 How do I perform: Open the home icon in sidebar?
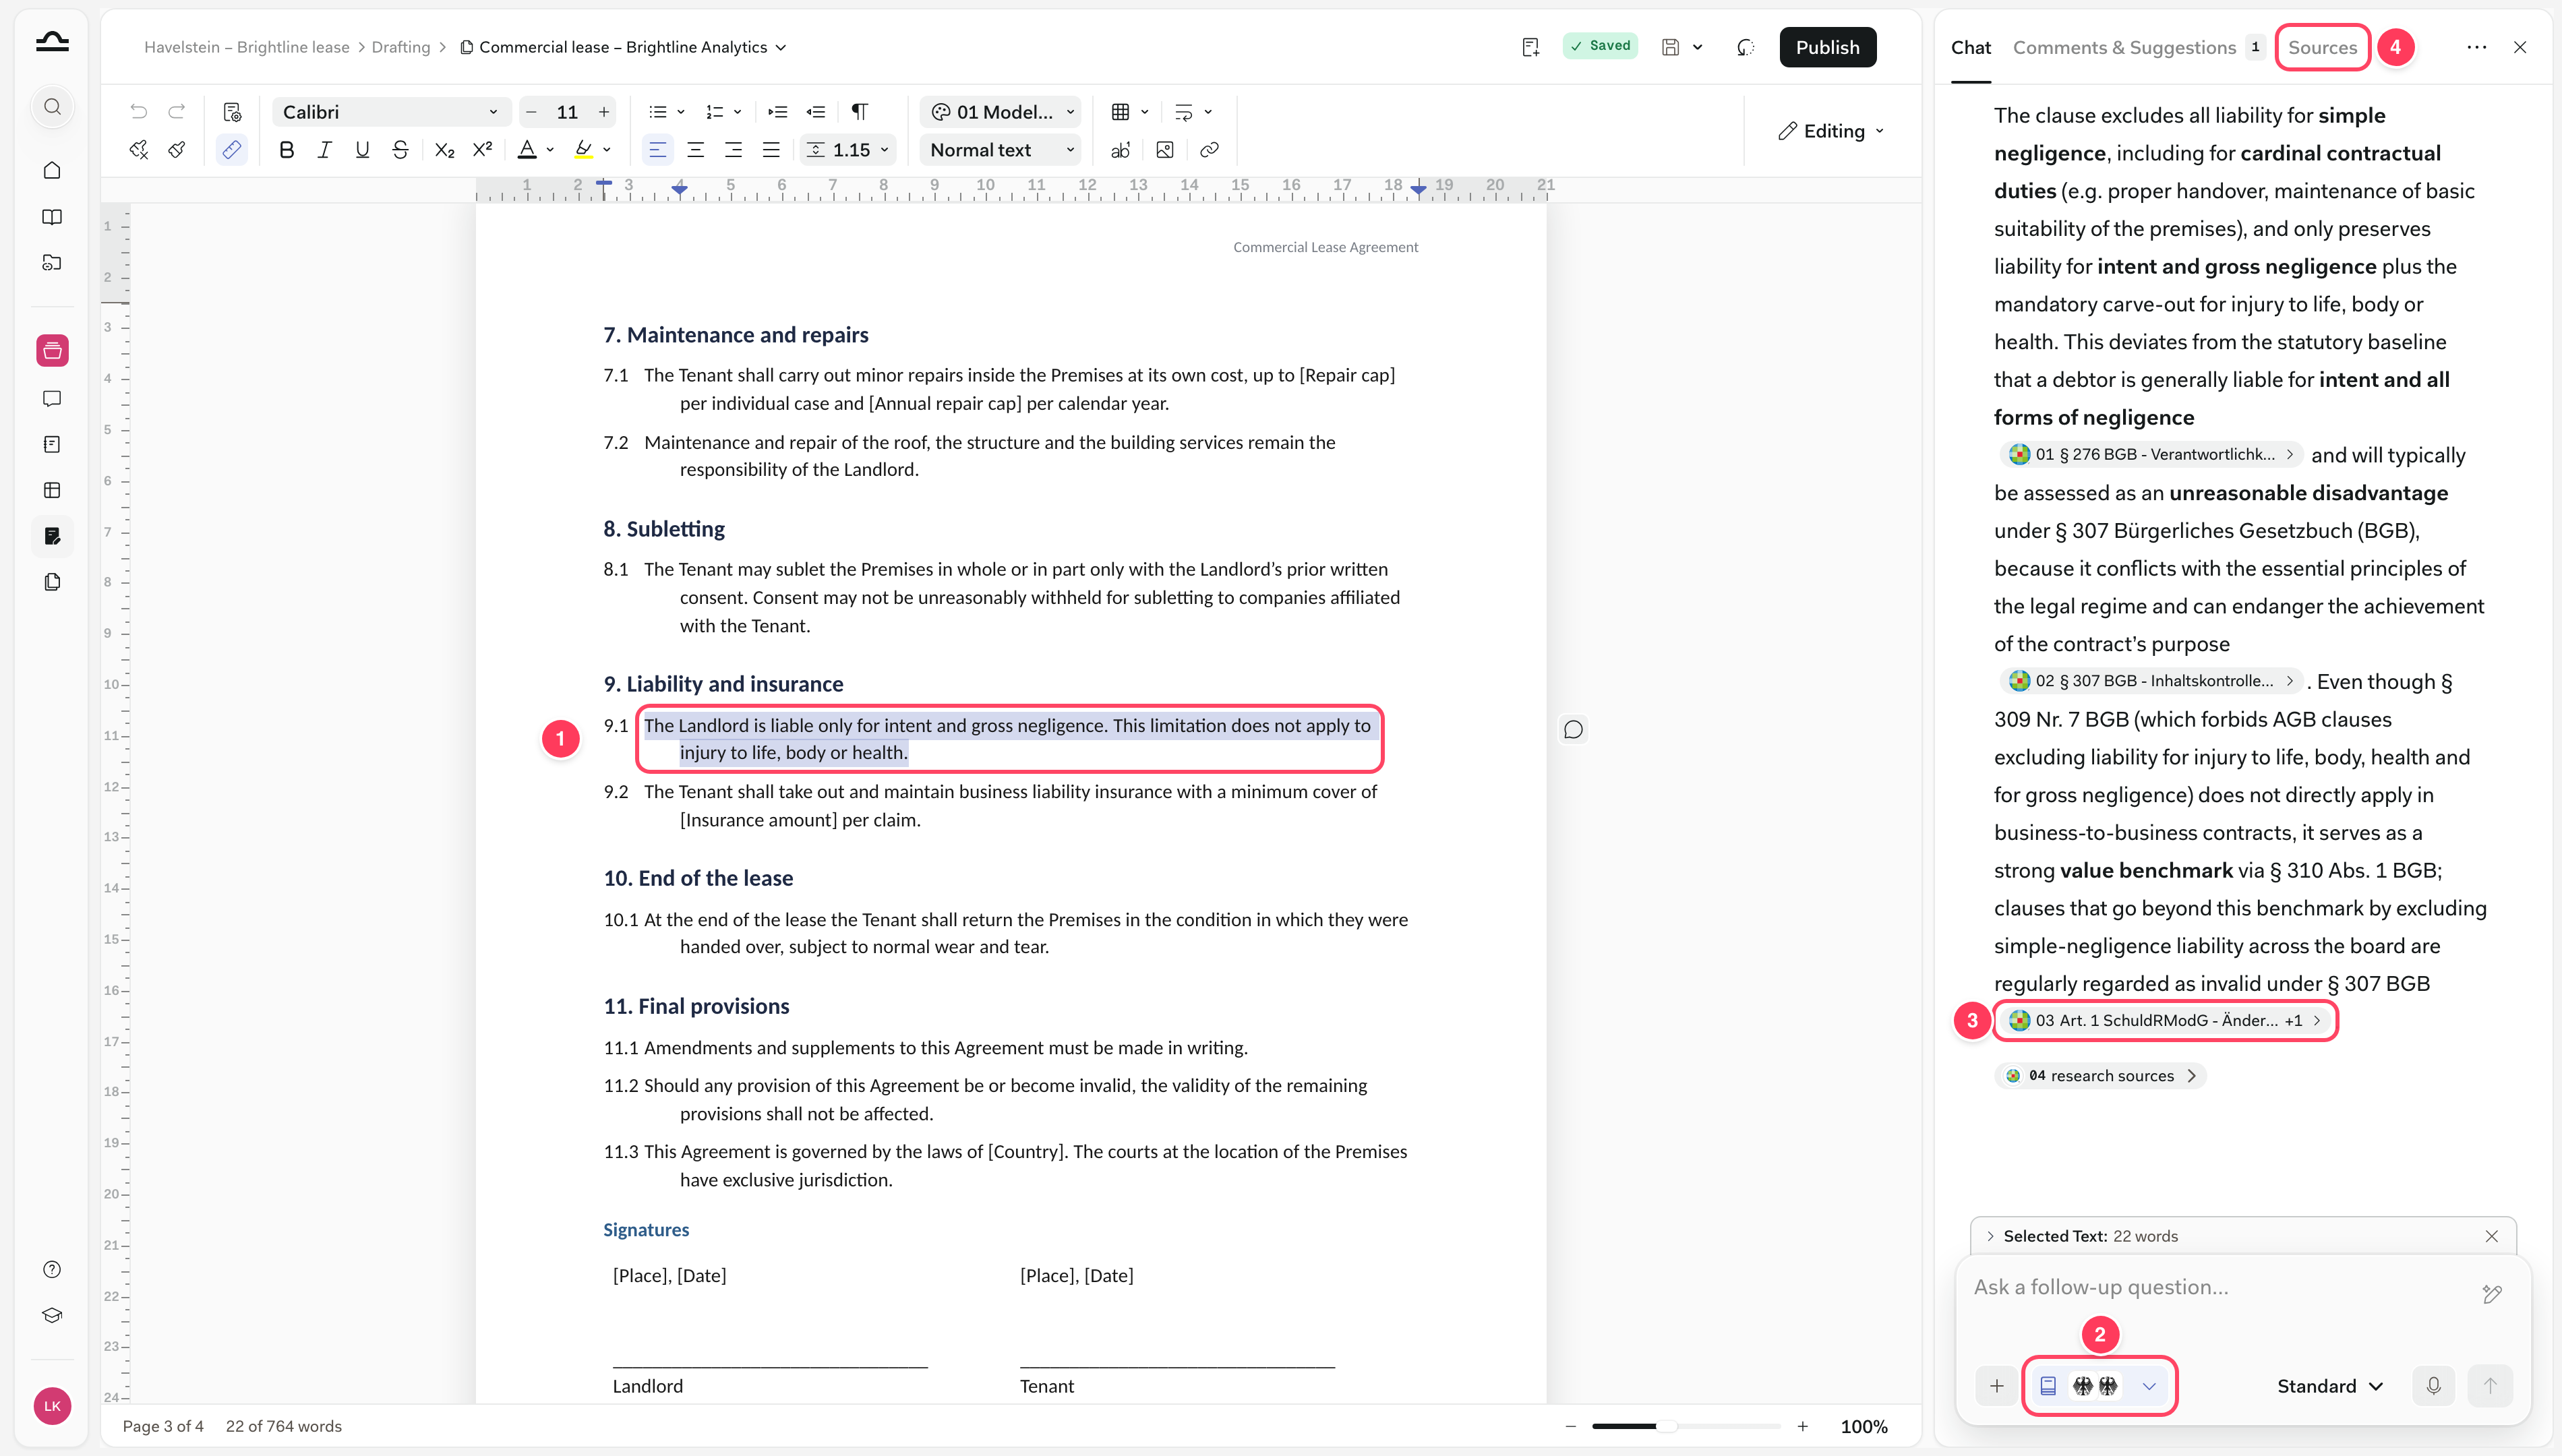pyautogui.click(x=52, y=170)
